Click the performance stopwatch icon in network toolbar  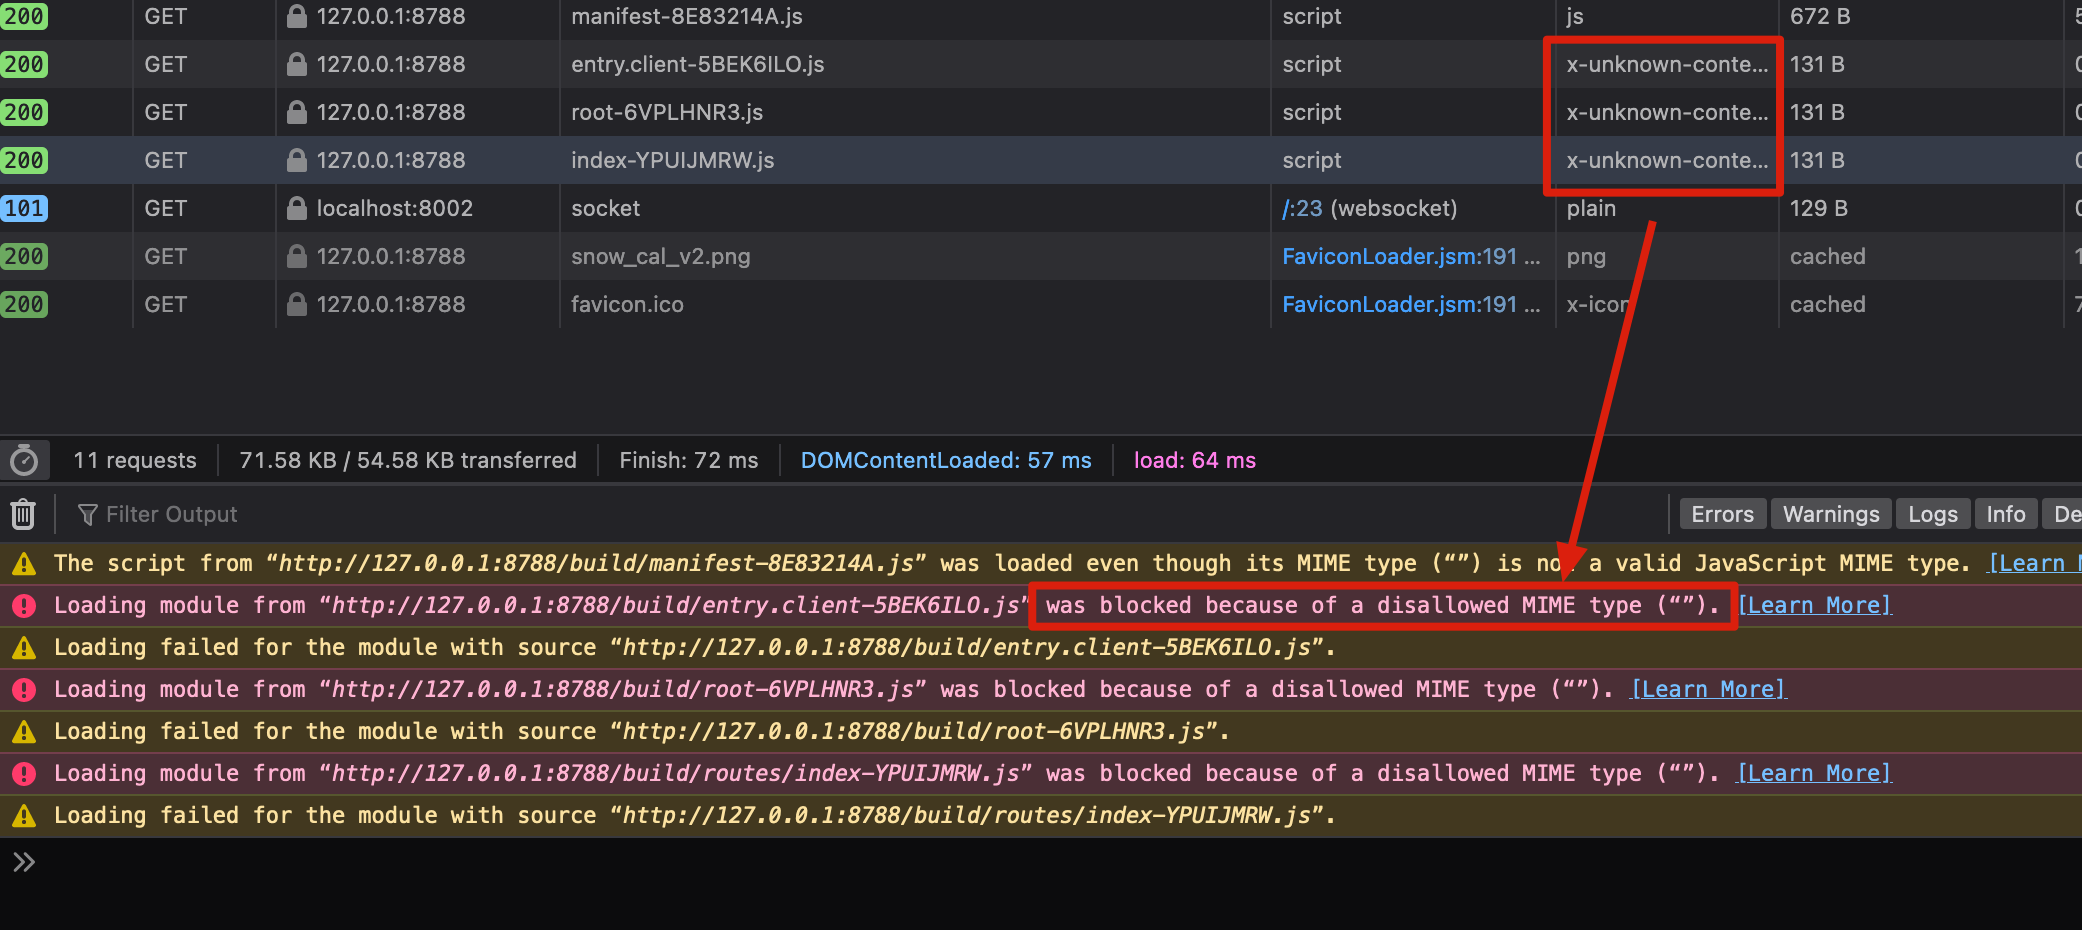tap(25, 459)
